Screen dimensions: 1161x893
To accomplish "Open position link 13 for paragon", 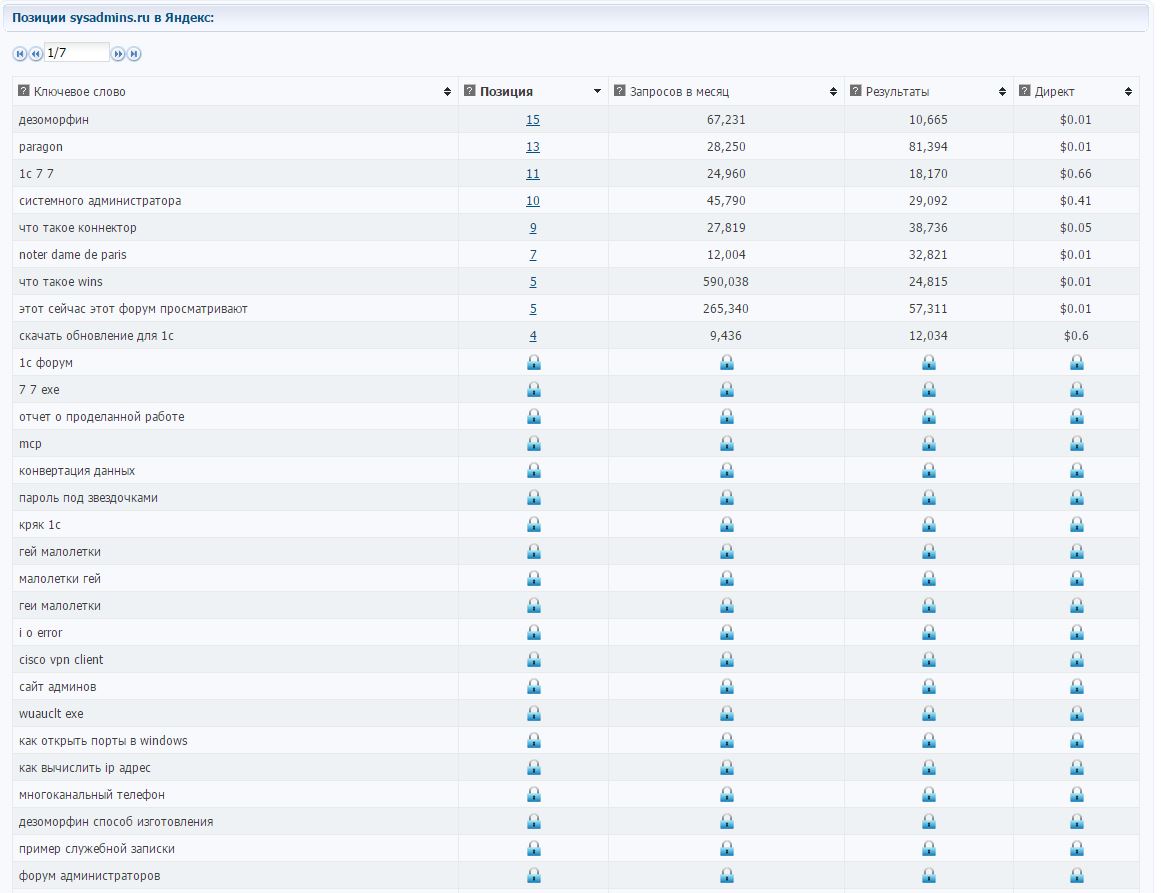I will pos(533,147).
